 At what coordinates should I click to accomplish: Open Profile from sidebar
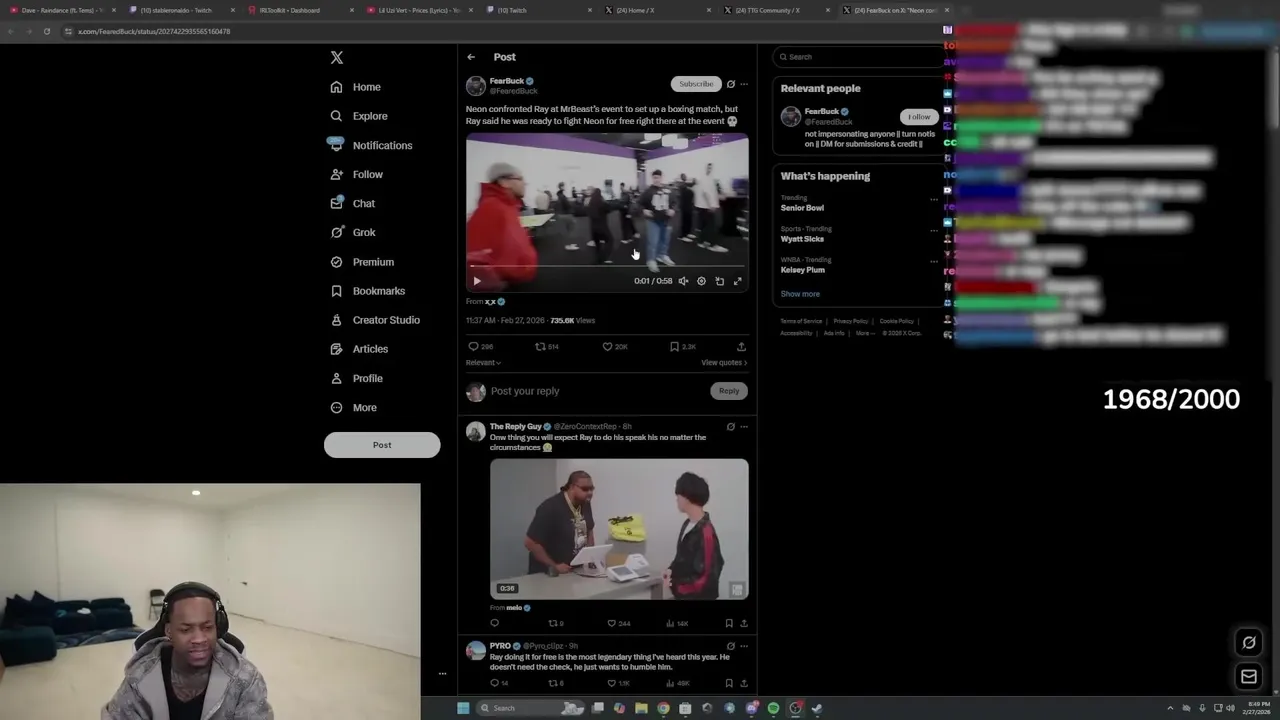click(x=356, y=378)
